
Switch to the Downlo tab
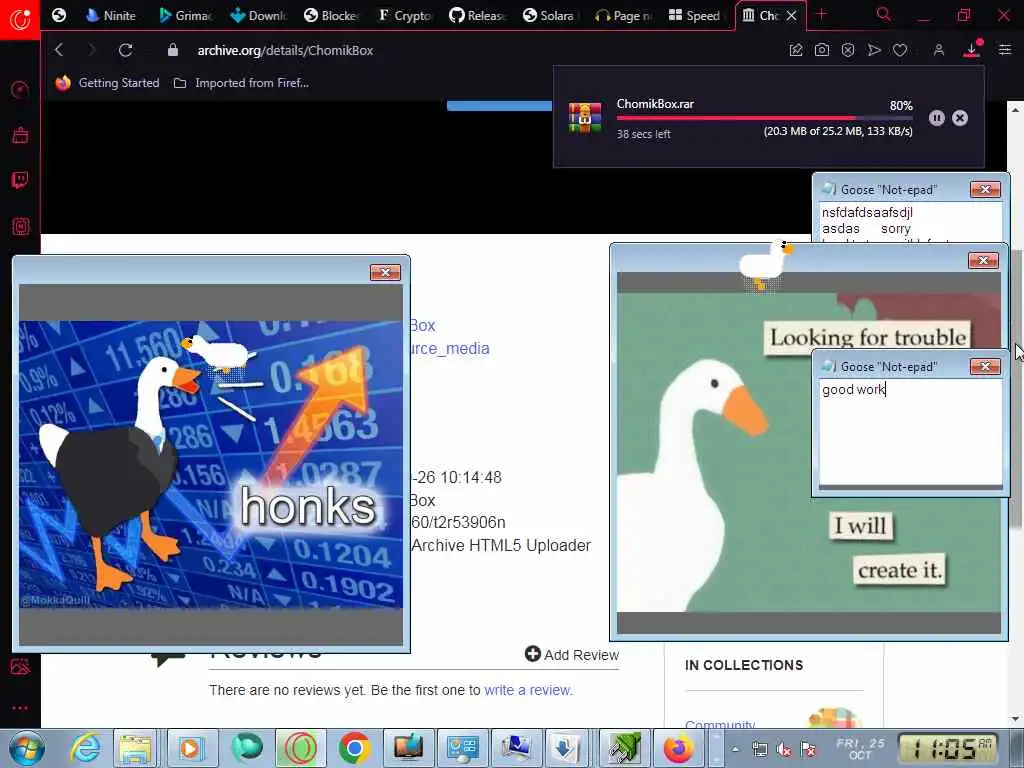point(259,15)
